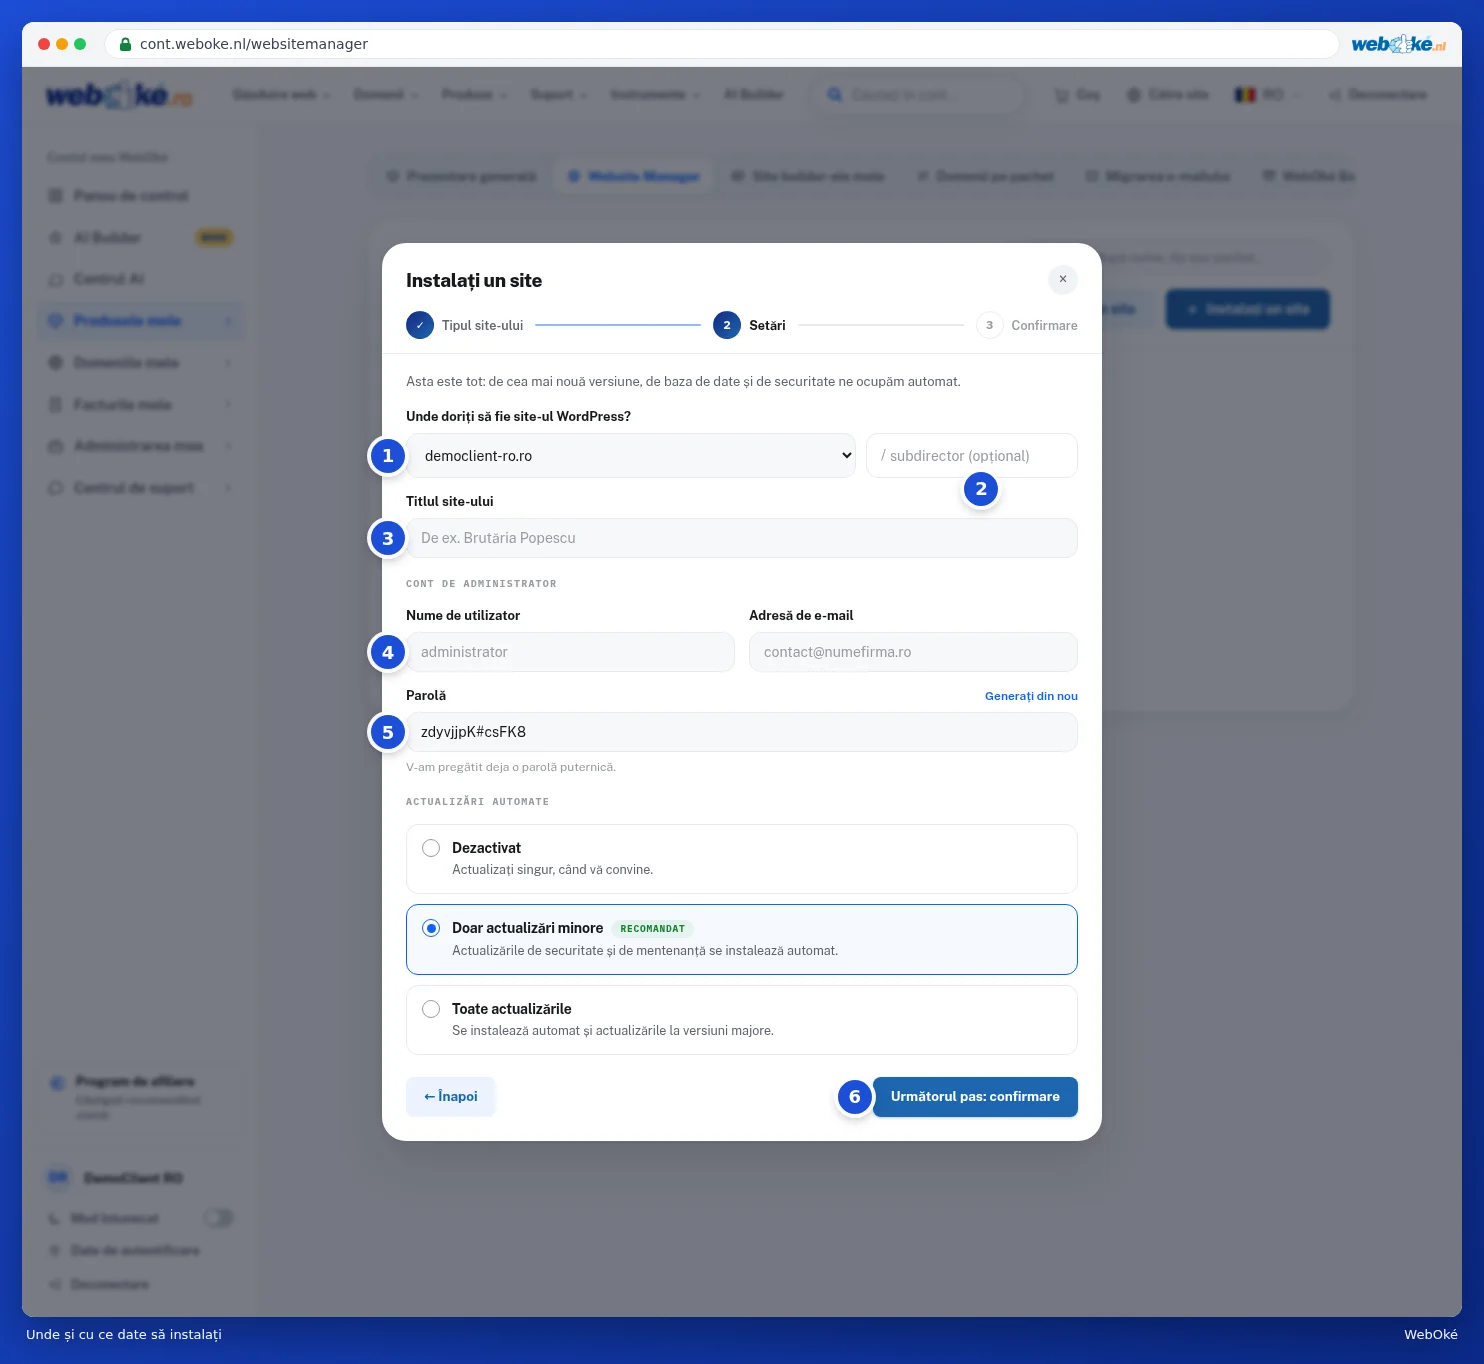Click the Parolă password field
1484x1364 pixels.
pos(742,732)
